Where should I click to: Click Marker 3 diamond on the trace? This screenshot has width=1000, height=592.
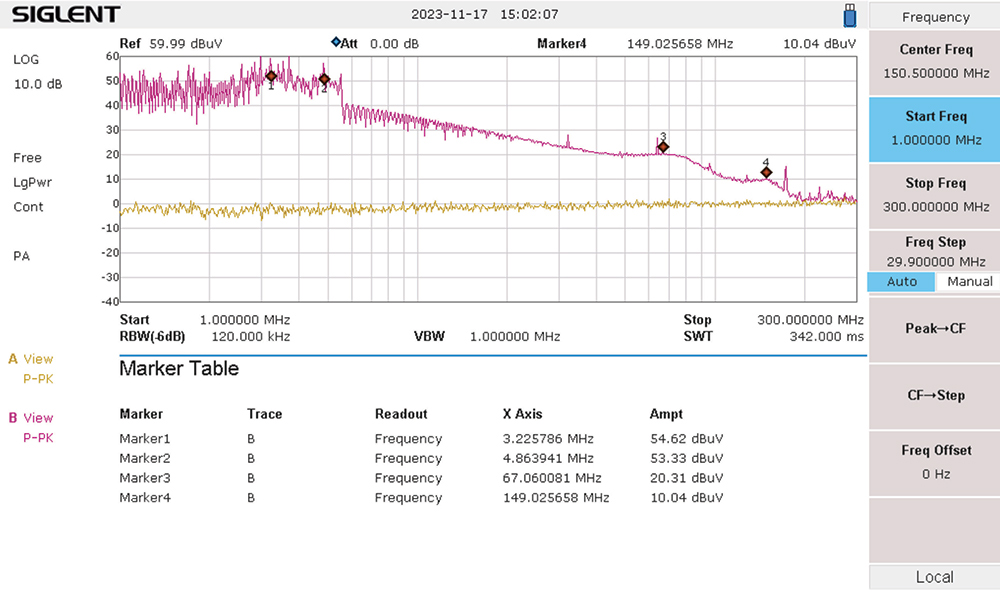pos(662,146)
